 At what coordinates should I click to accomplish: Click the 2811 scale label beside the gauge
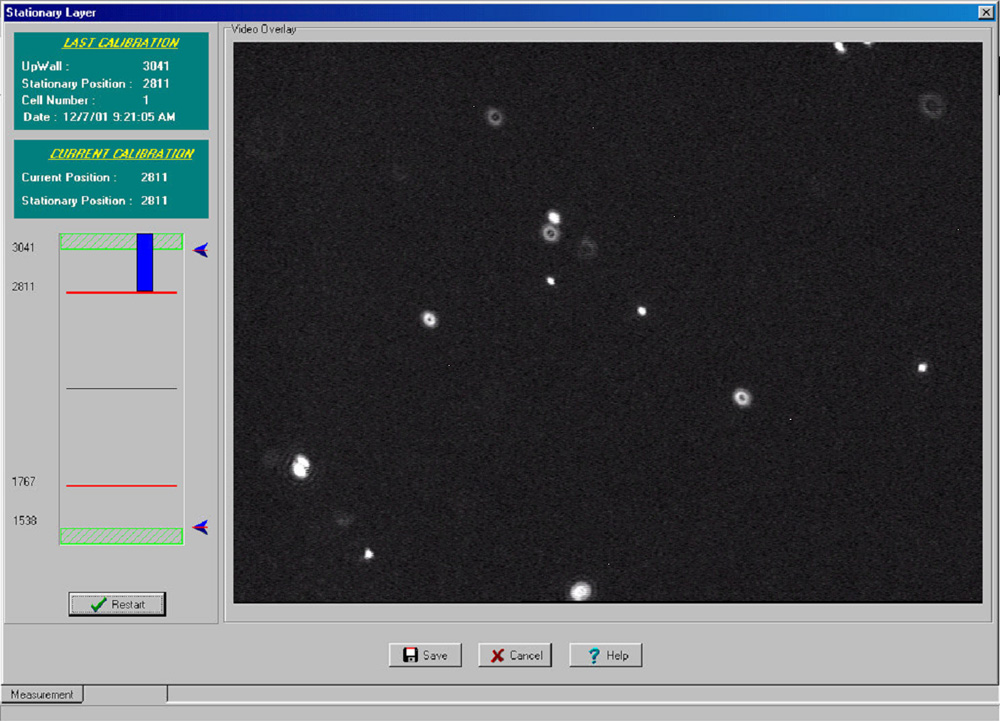23,287
